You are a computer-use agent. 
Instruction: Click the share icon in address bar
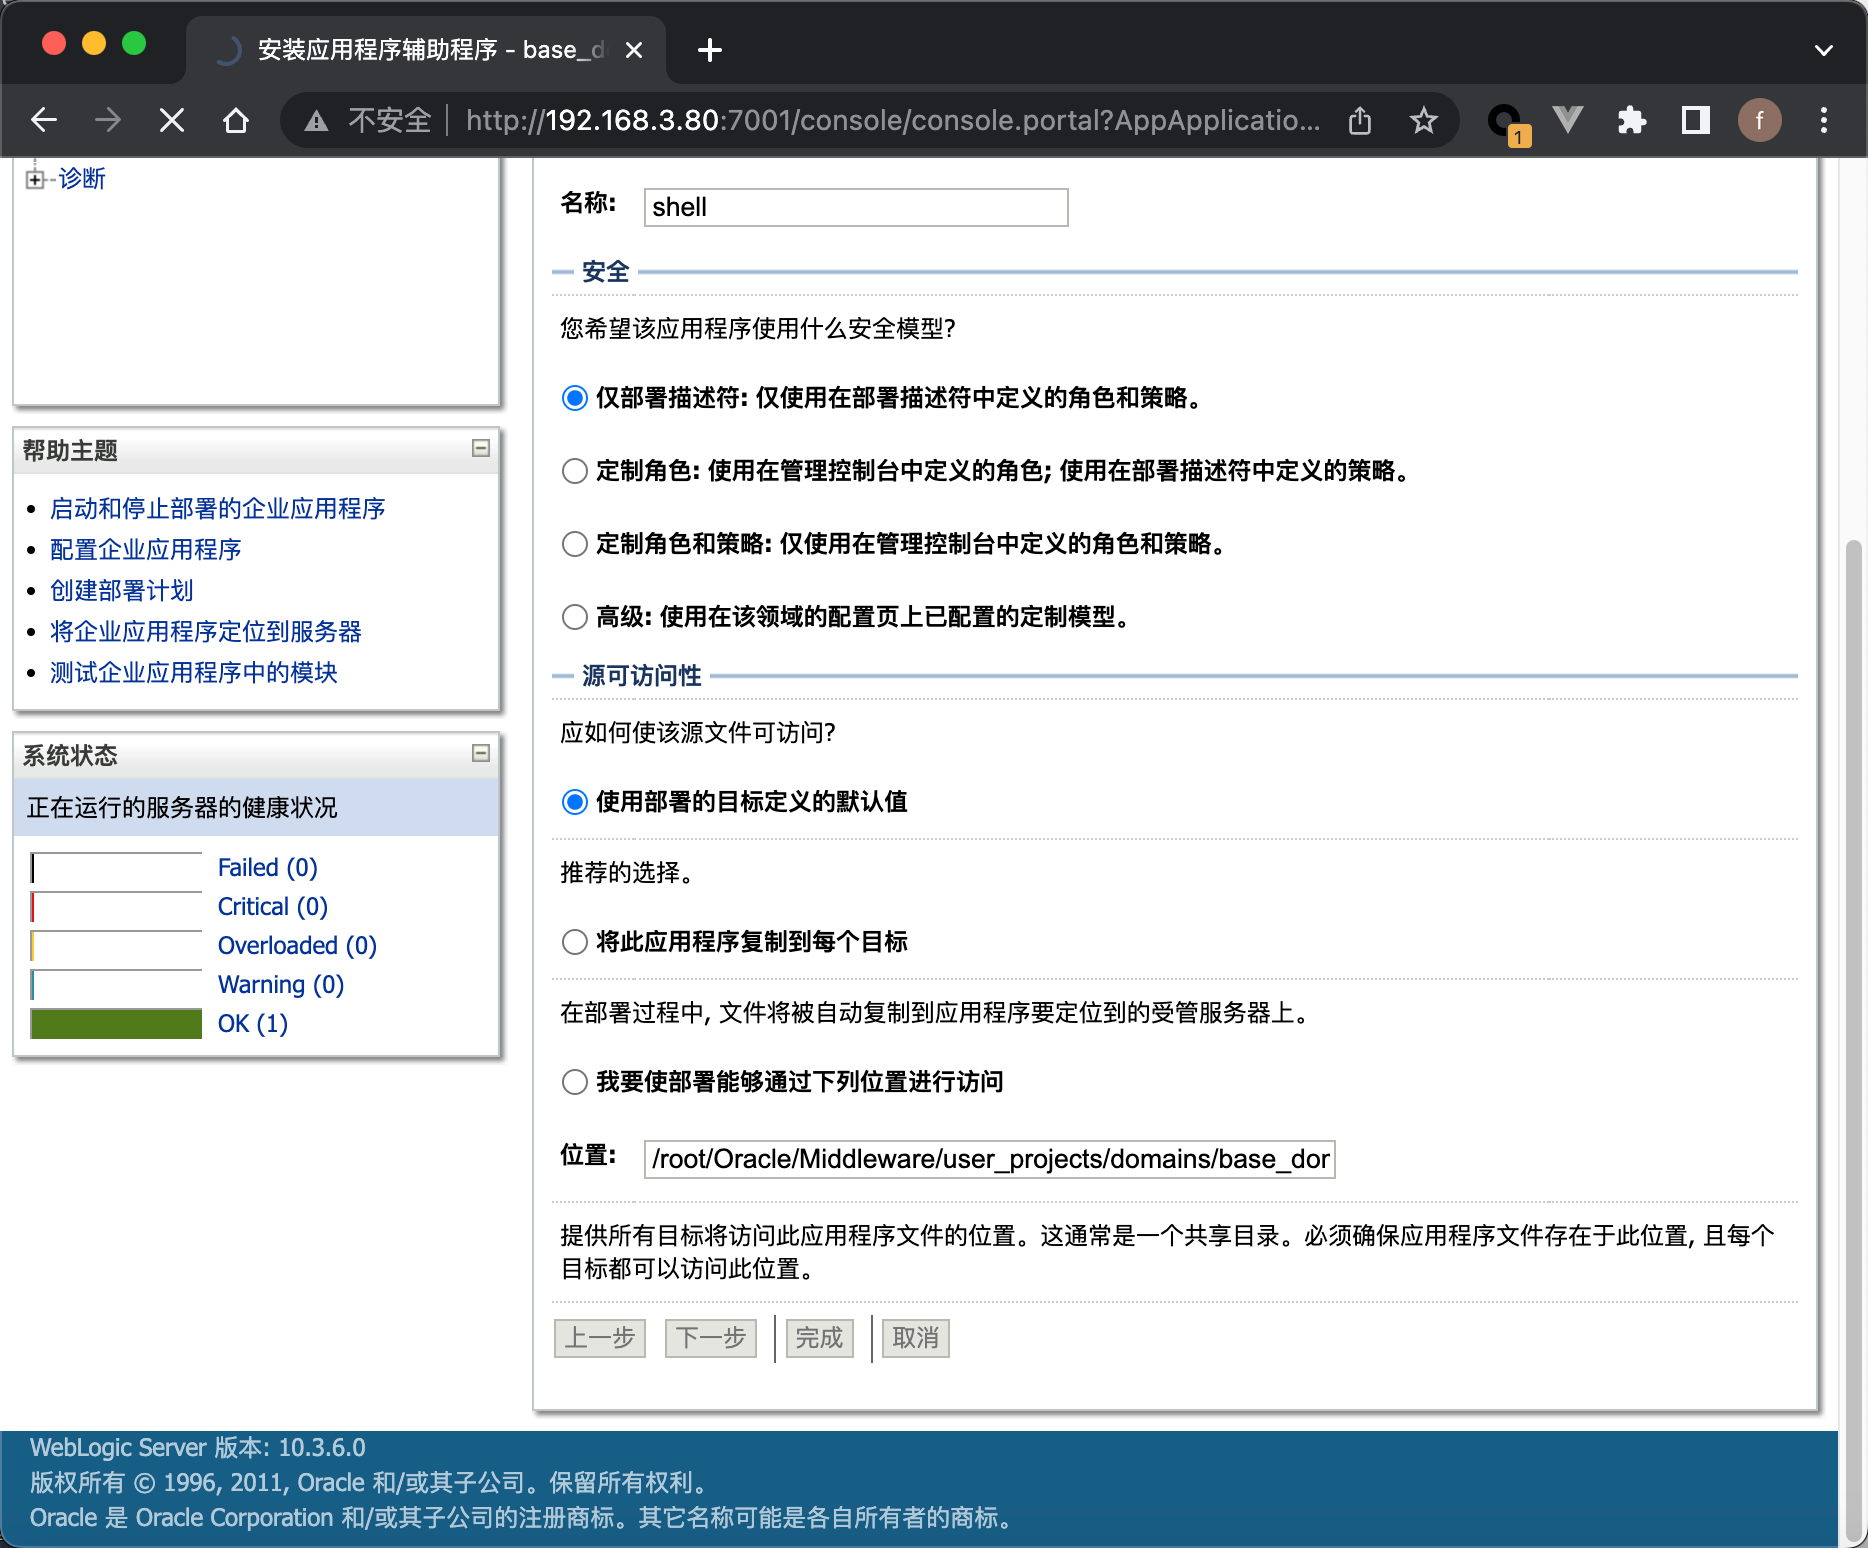coord(1360,121)
